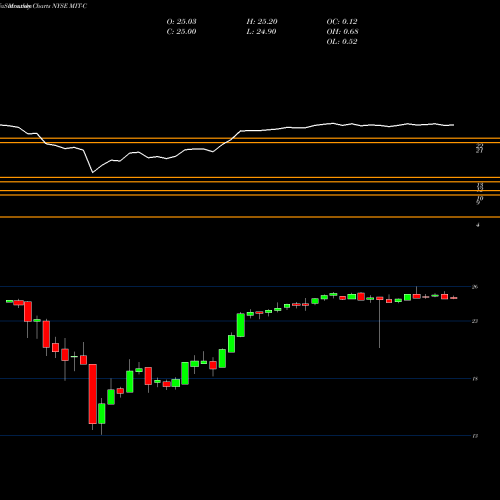Screen dimensions: 500x500
Task: Click the close value "C: 25.00"
Action: (x=181, y=32)
